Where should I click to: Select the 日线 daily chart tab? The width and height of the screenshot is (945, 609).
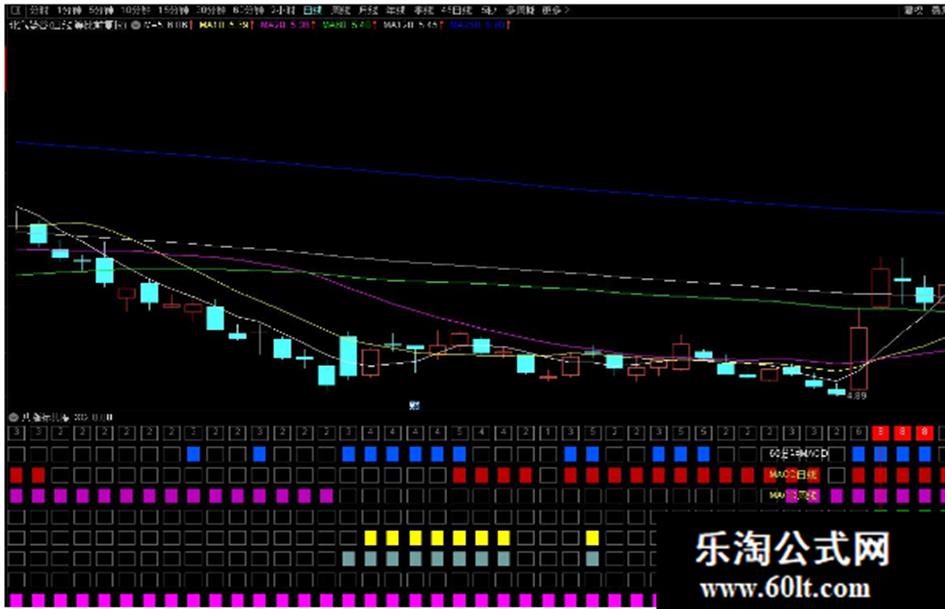pos(312,10)
